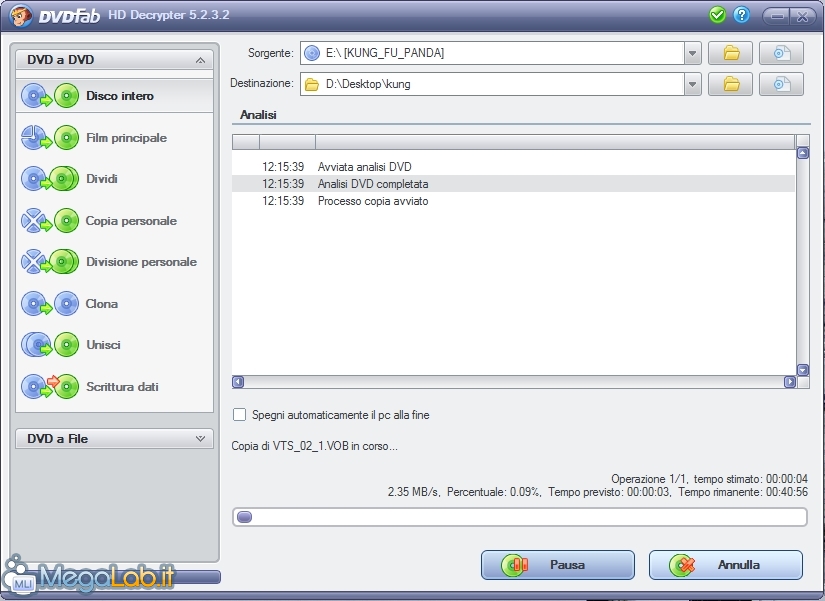Click the Unisci merge disc icon
The width and height of the screenshot is (825, 601).
pyautogui.click(x=50, y=345)
